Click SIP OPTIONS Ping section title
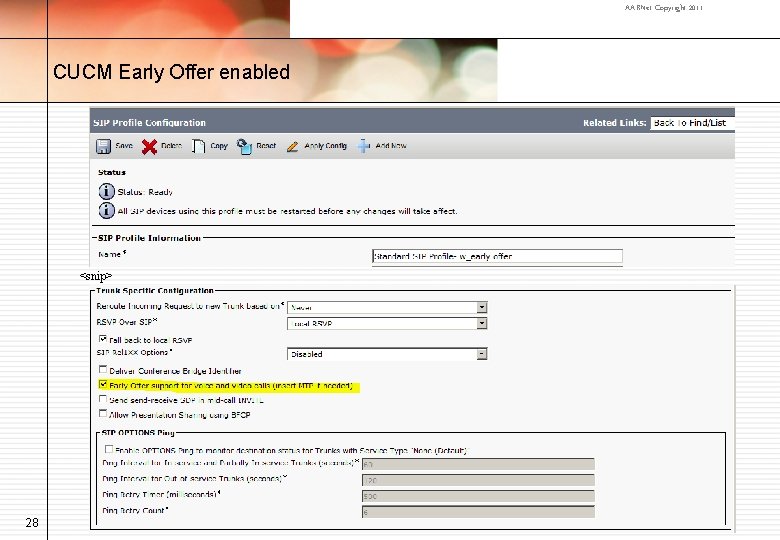Viewport: 780px width, 540px height. (138, 433)
